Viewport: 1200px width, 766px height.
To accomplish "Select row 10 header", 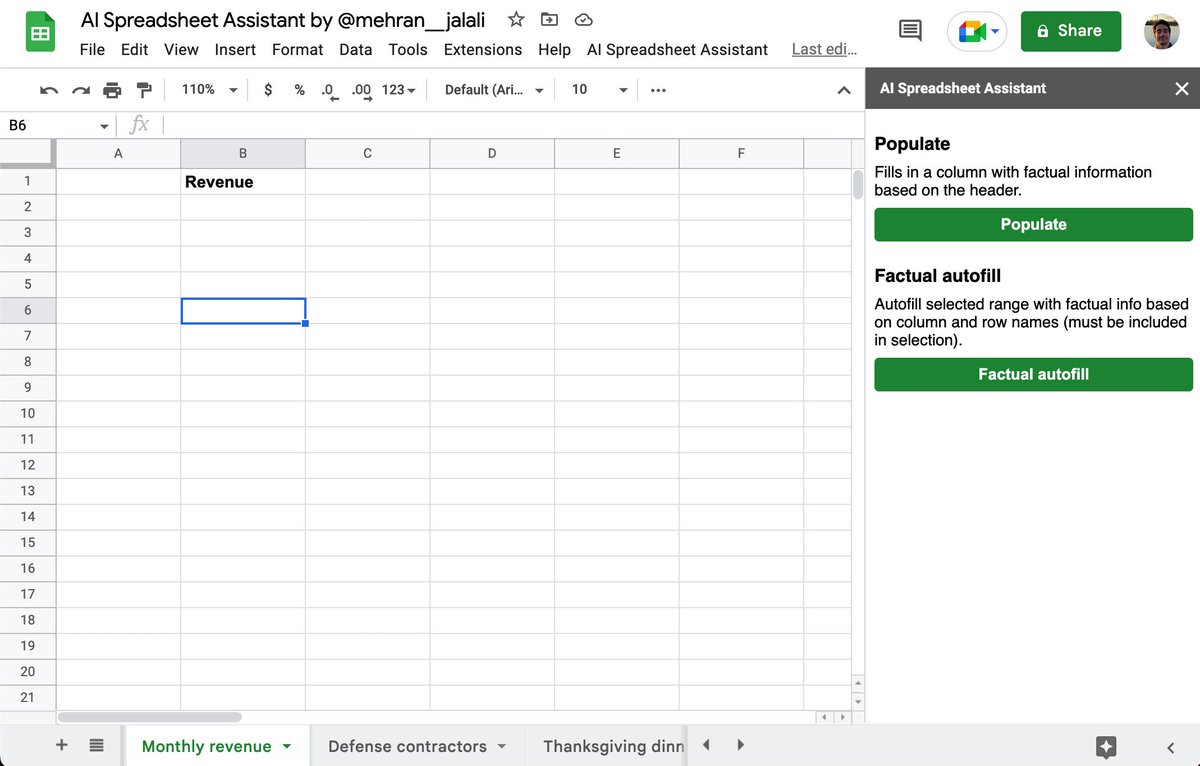I will [x=28, y=413].
